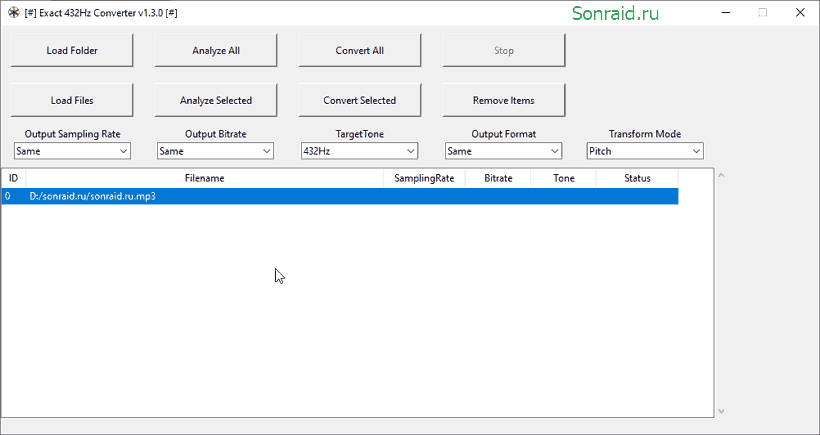Run Convert All
The height and width of the screenshot is (435, 820).
point(359,50)
